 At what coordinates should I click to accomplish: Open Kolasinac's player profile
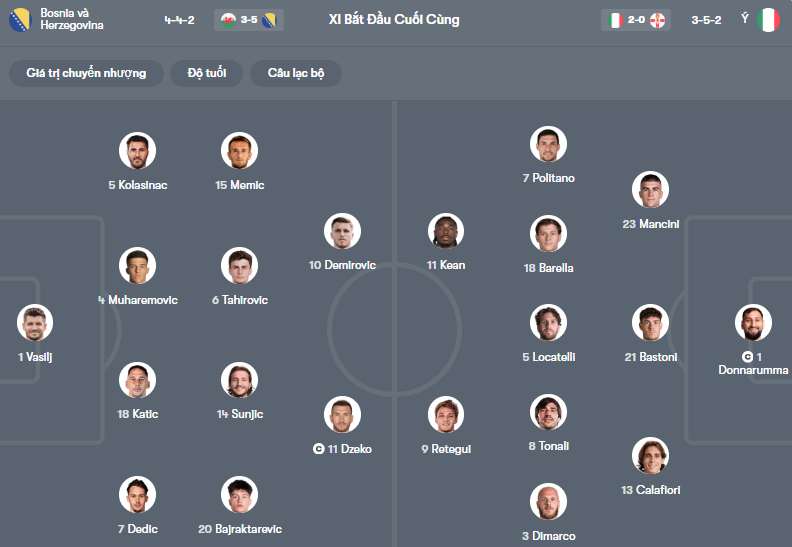pyautogui.click(x=138, y=151)
